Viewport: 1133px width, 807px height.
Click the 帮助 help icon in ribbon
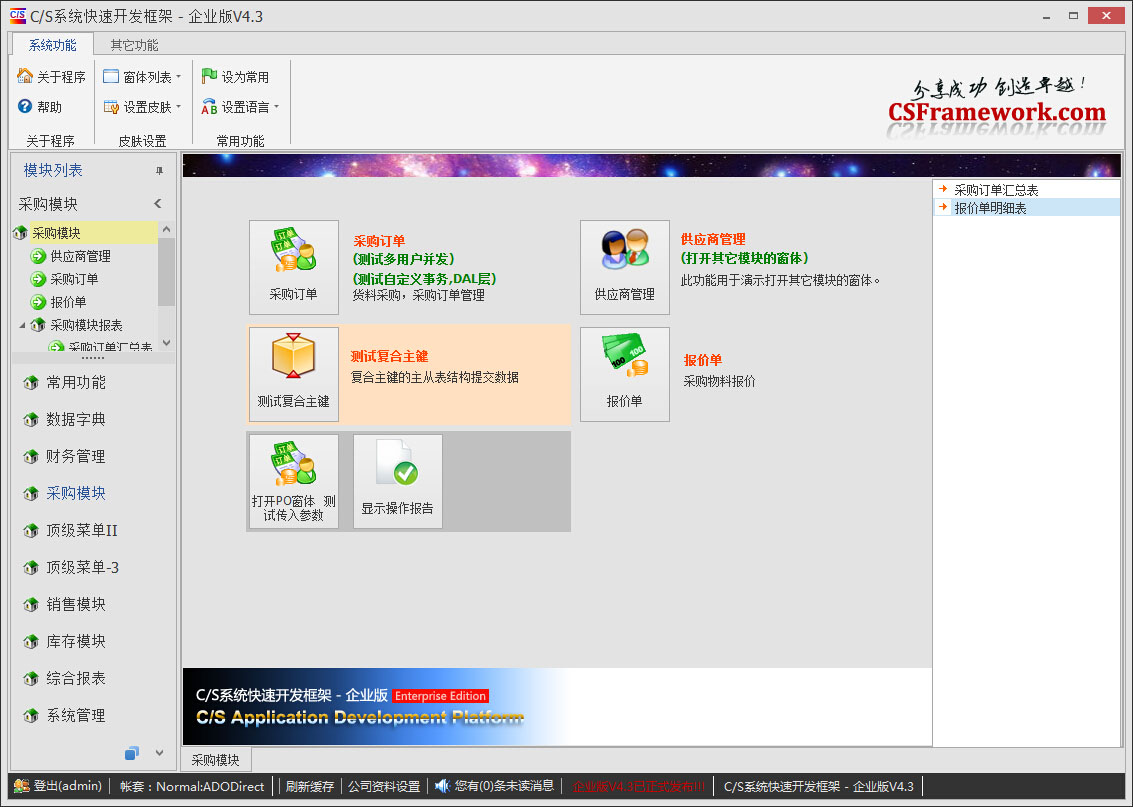(x=26, y=107)
